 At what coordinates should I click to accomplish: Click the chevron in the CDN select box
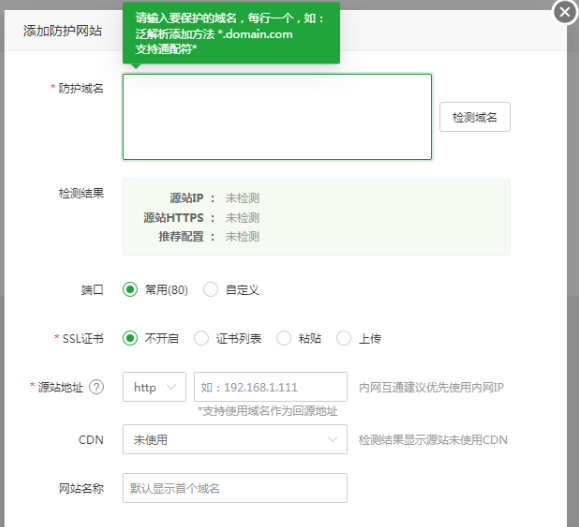[x=332, y=439]
